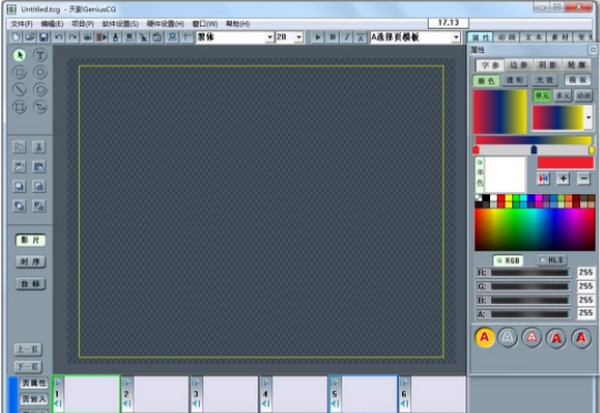Select the arrow pointer tool
This screenshot has width=600, height=413.
point(20,55)
